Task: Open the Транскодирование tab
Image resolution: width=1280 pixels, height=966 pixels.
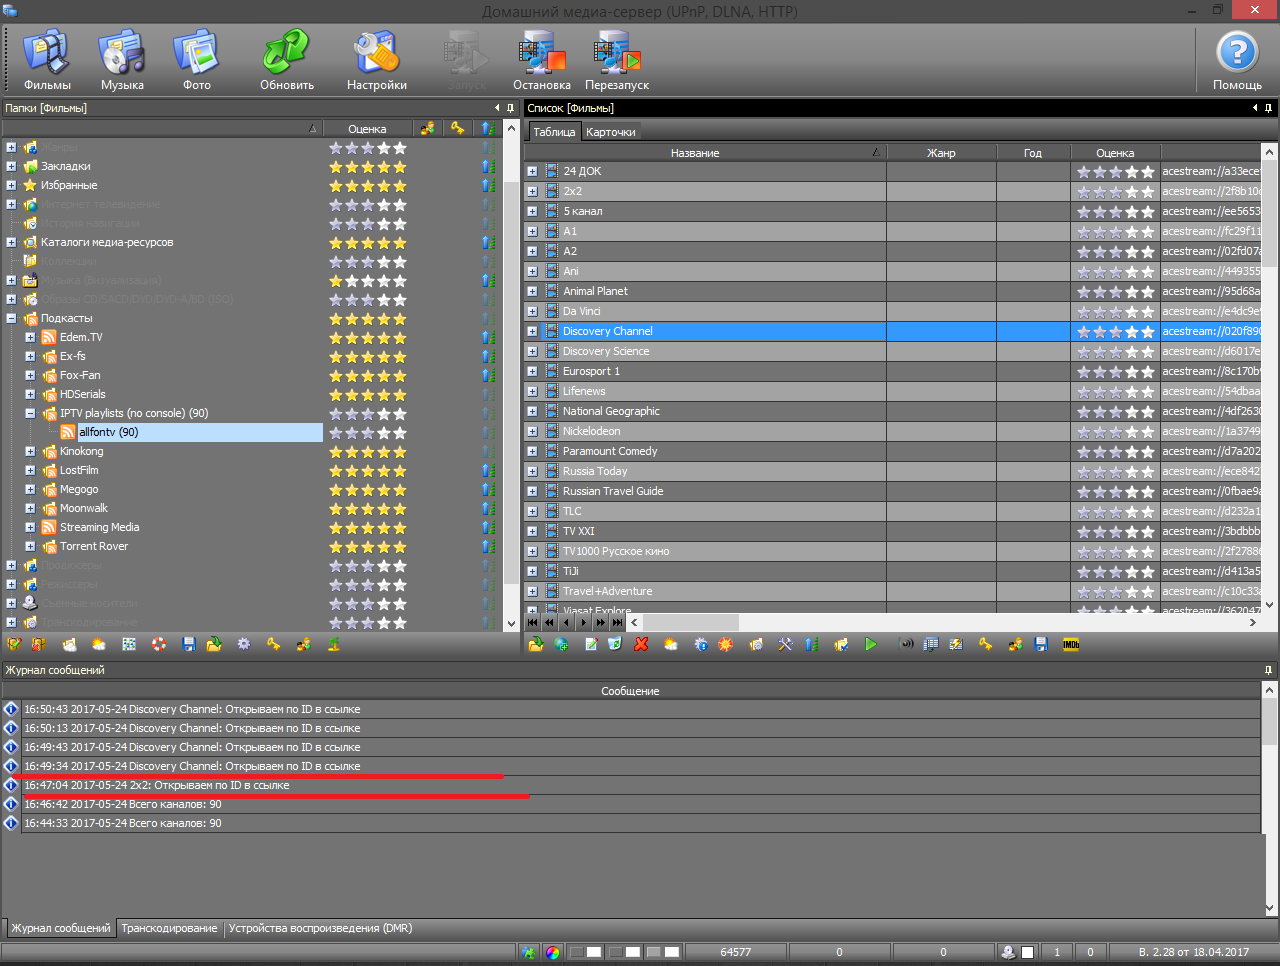Action: pyautogui.click(x=169, y=928)
